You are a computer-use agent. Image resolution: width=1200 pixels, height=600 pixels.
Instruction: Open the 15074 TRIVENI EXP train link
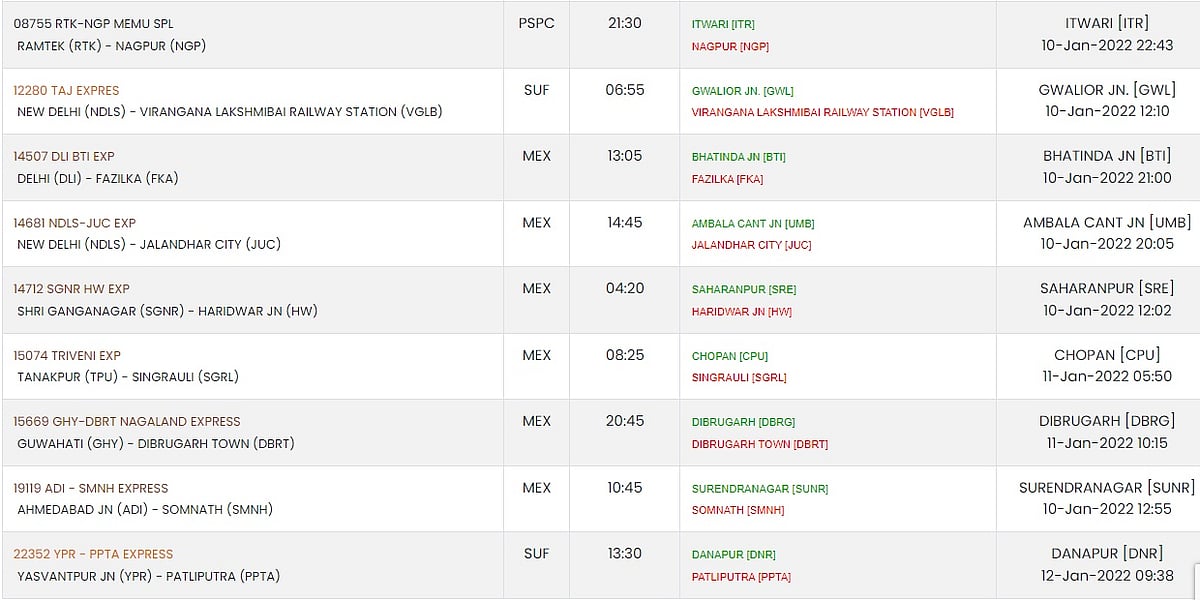click(x=67, y=355)
